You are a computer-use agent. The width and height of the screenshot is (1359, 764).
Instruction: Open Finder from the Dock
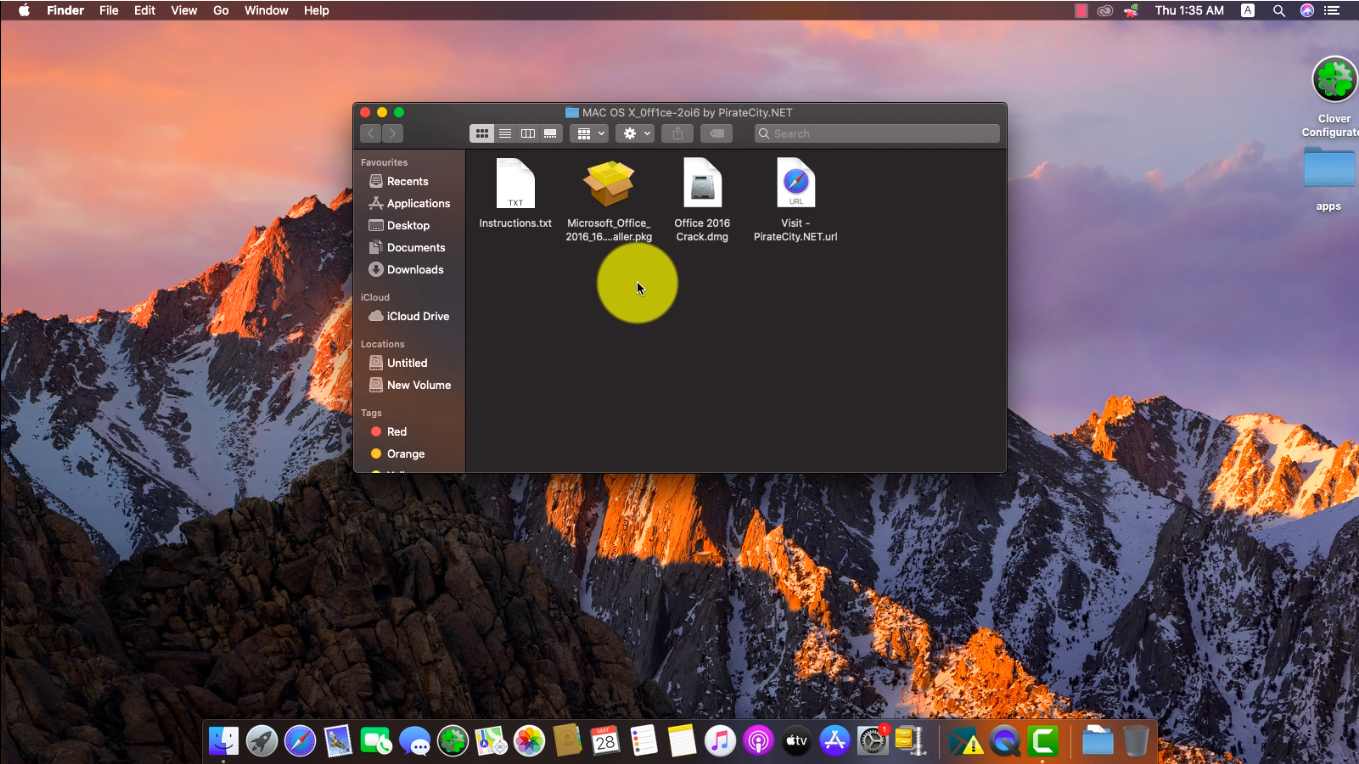click(224, 741)
